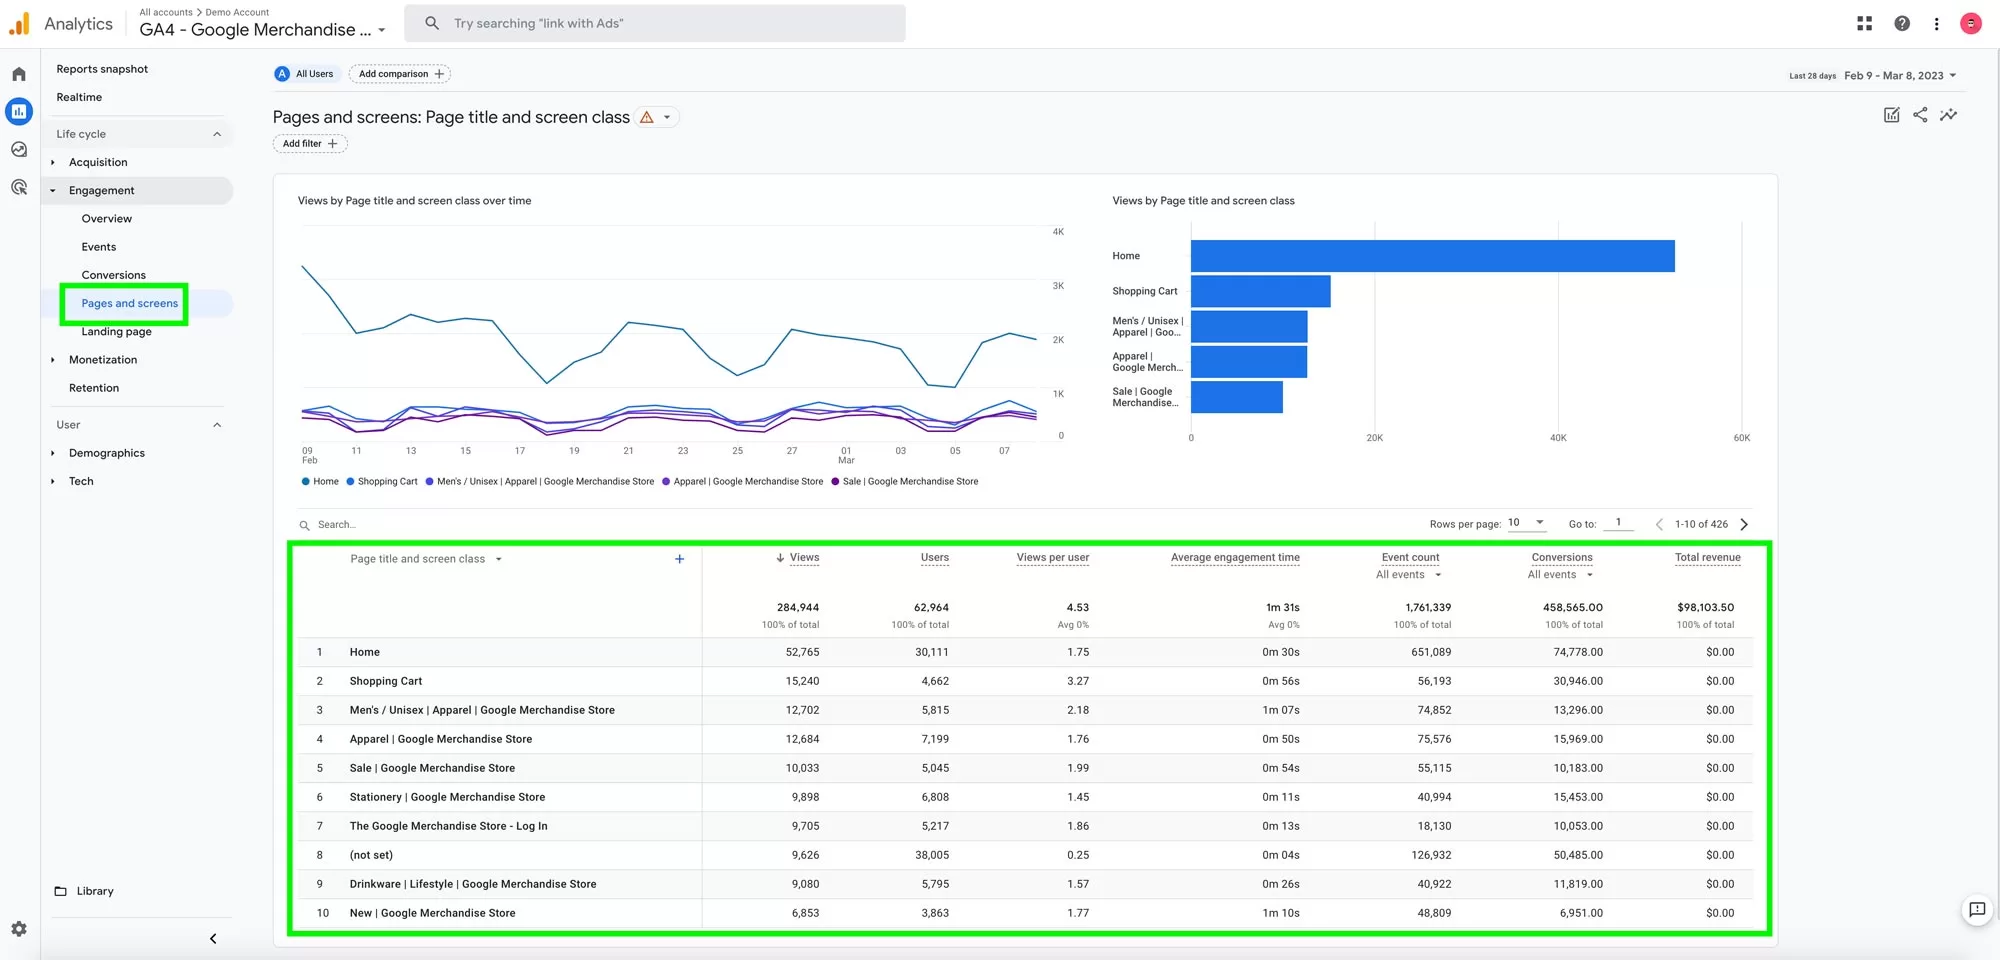Open Rows per page dropdown
2000x960 pixels.
pyautogui.click(x=1526, y=522)
